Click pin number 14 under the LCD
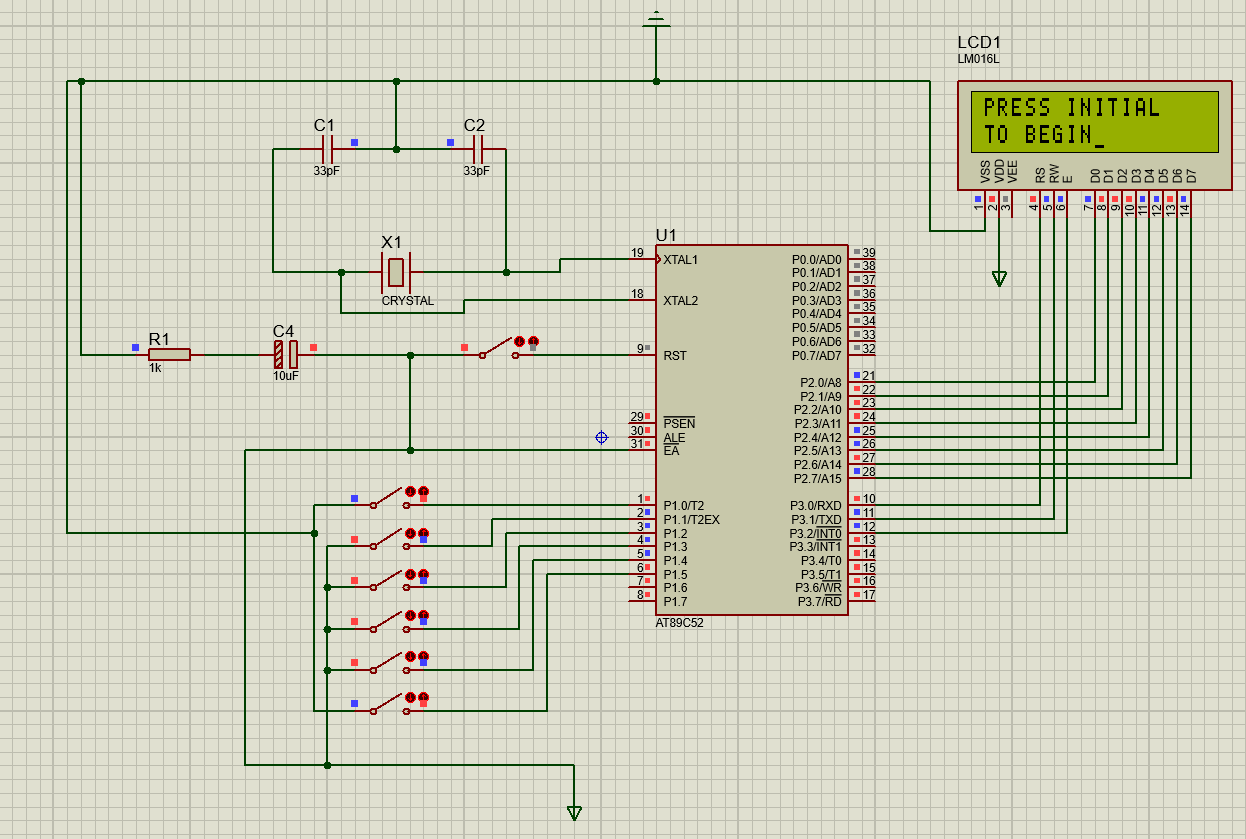 point(1184,209)
